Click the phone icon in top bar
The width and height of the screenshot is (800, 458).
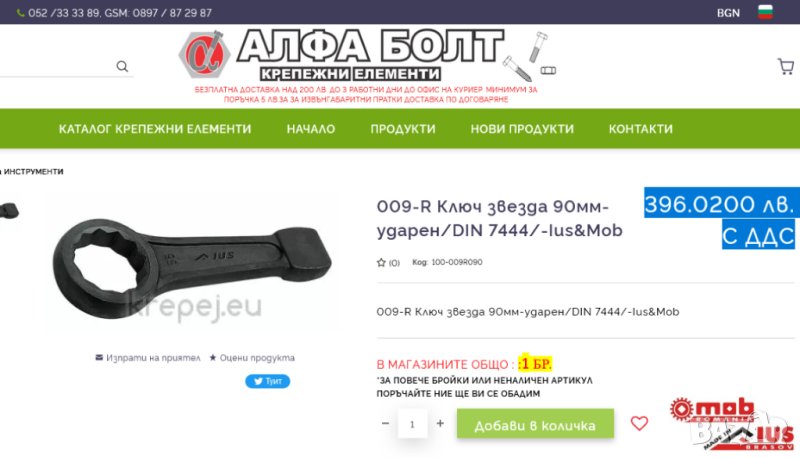(20, 13)
